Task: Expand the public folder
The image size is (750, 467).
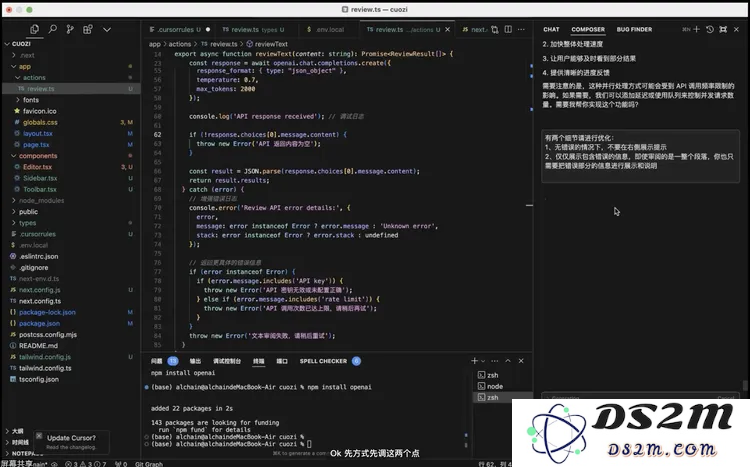Action: click(x=28, y=211)
